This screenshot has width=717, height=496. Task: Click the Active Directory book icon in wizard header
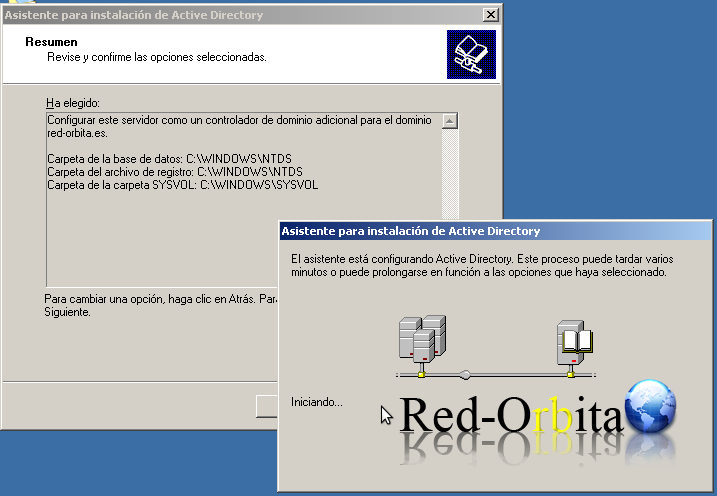pos(471,54)
